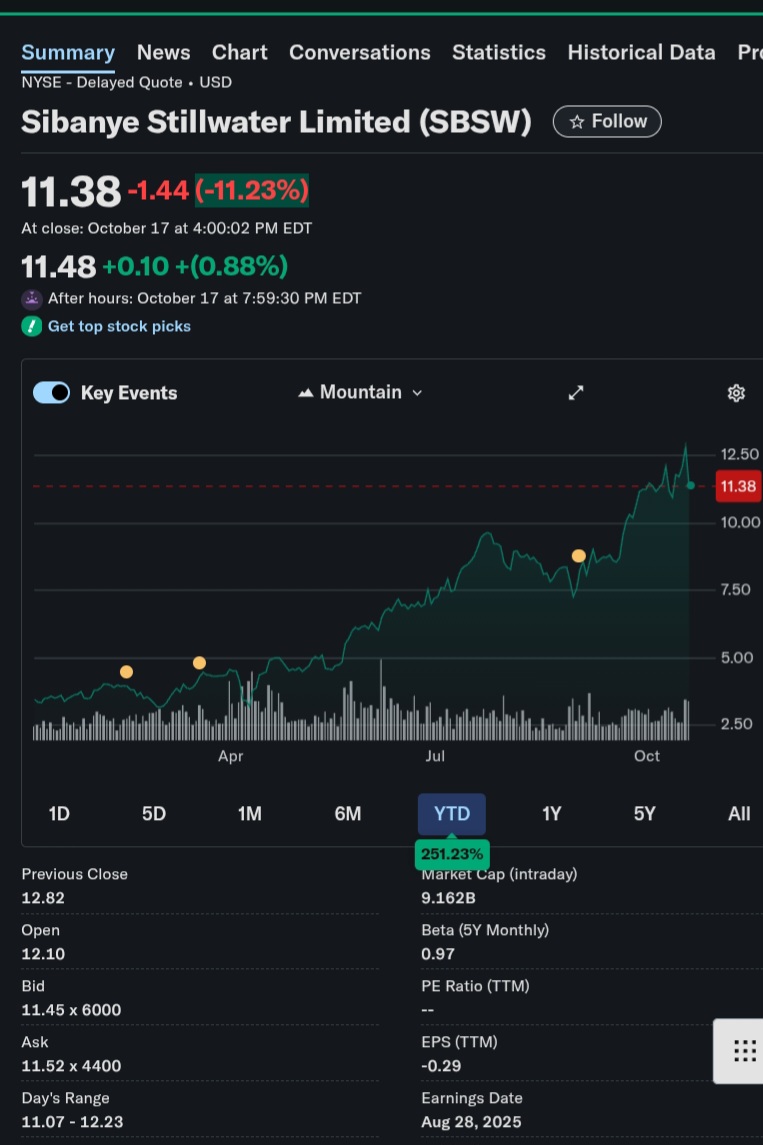The width and height of the screenshot is (763, 1145).
Task: Click the Beta value 0.97
Action: coord(438,954)
